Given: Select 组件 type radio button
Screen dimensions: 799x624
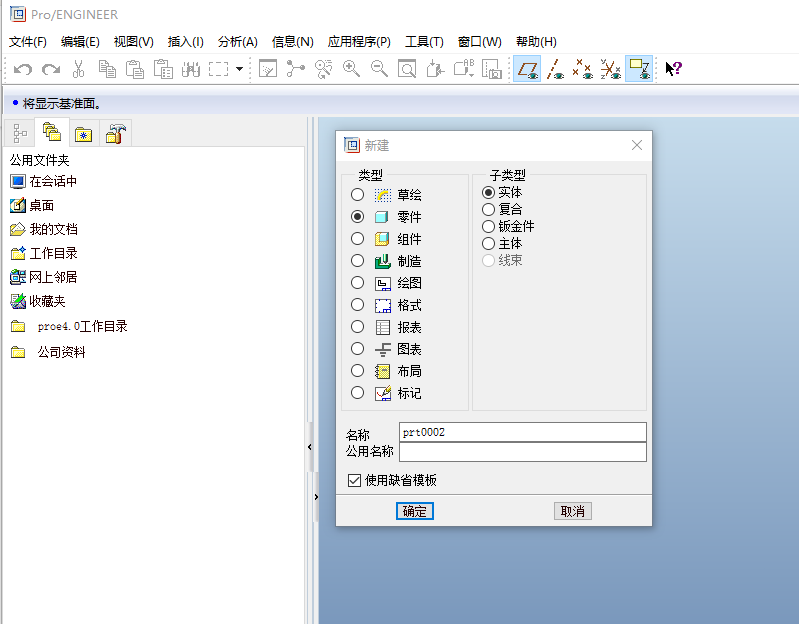Looking at the screenshot, I should [357, 239].
